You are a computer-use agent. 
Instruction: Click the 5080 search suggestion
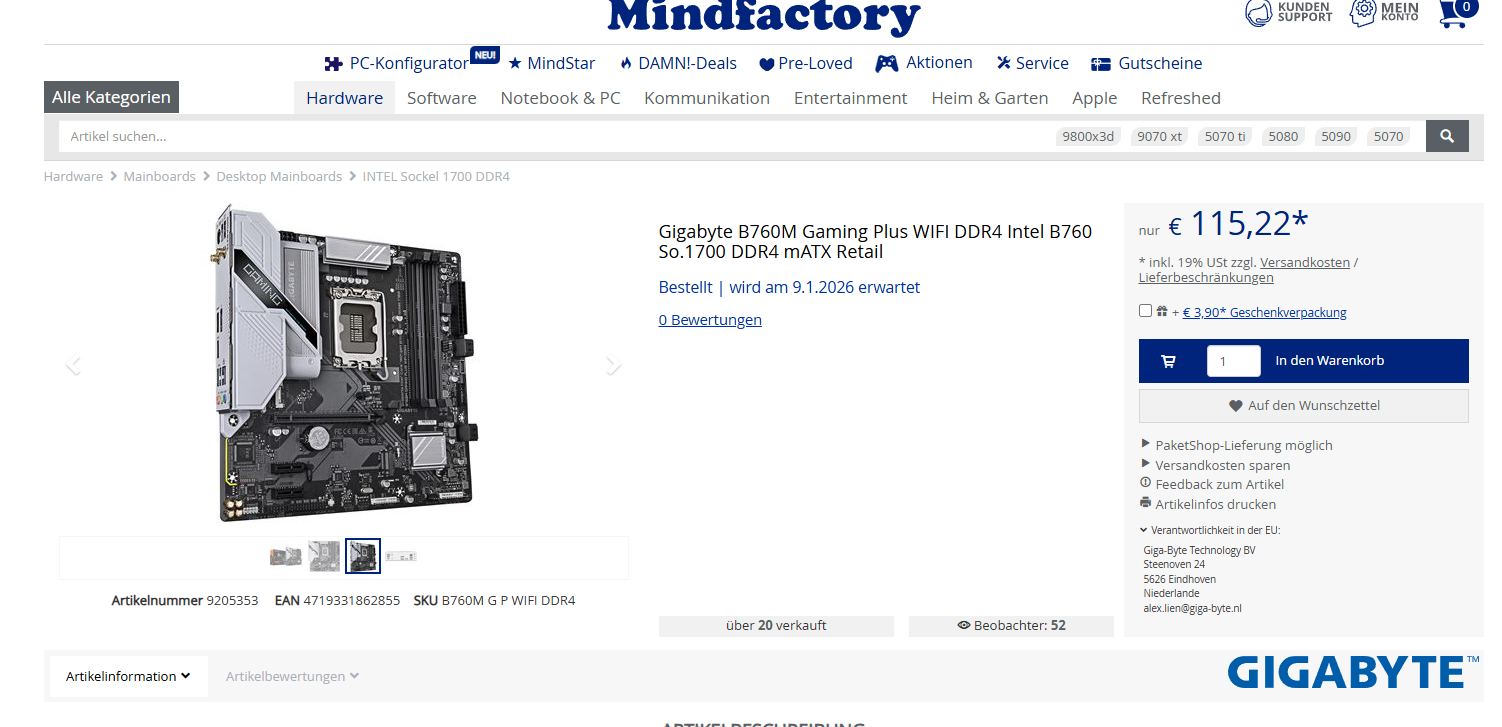click(1283, 136)
